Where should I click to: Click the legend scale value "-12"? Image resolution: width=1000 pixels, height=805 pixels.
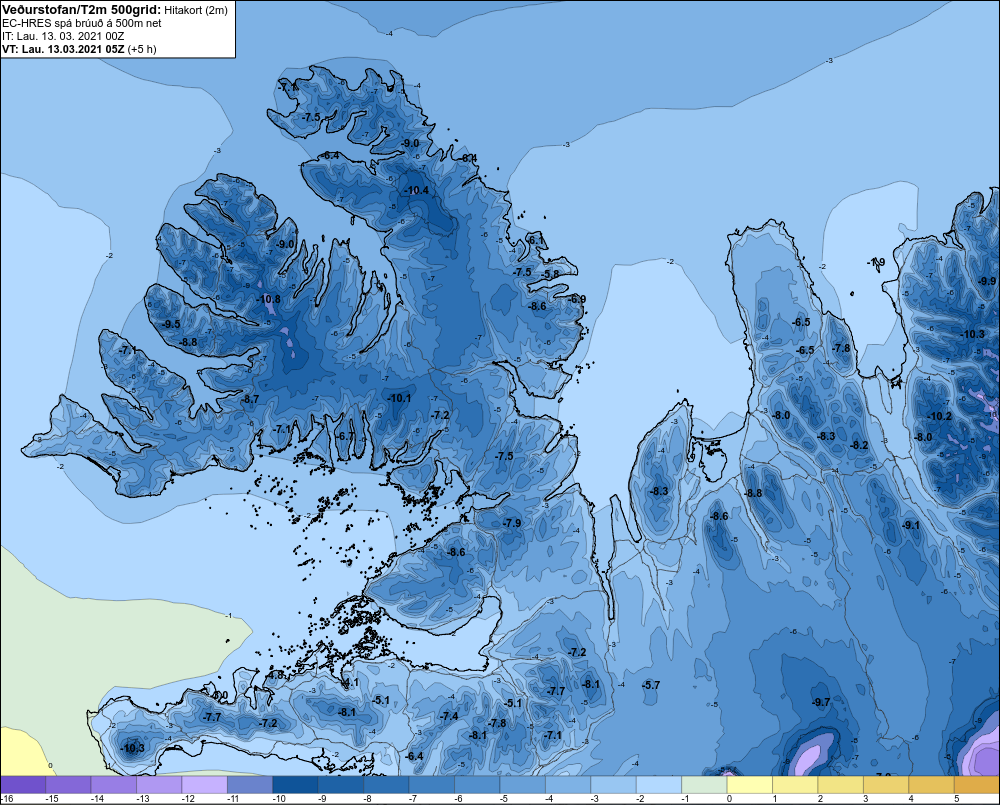coord(188,799)
